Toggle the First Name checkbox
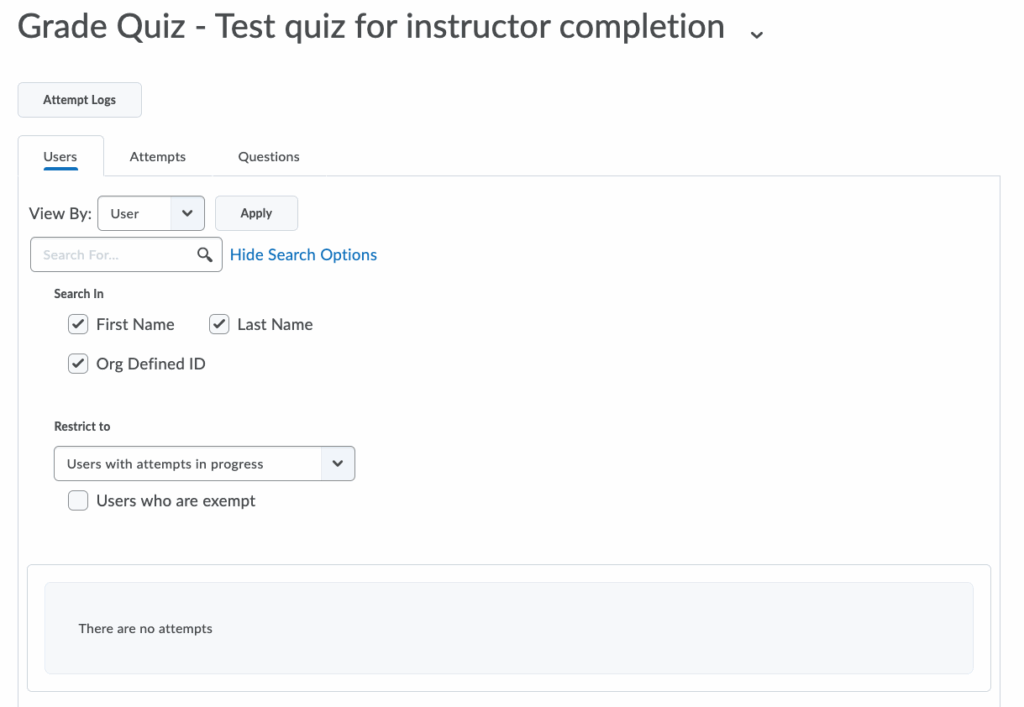This screenshot has height=707, width=1024. coord(78,324)
